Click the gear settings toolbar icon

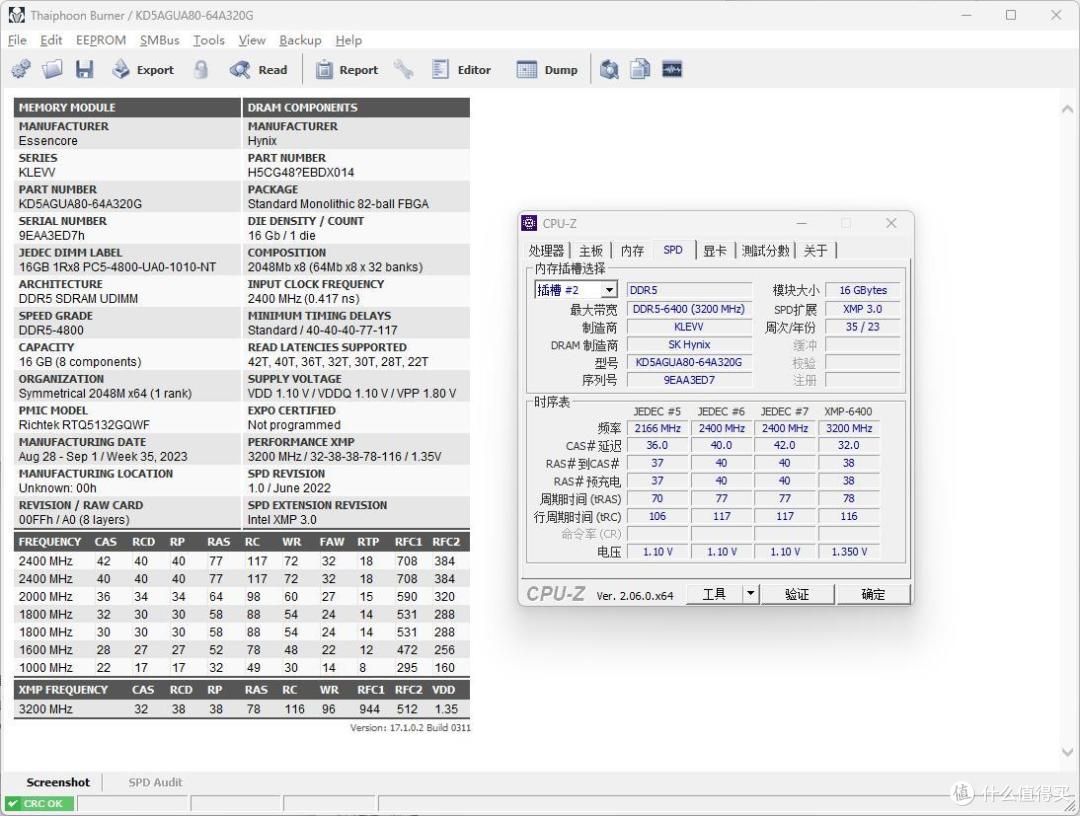[21, 70]
